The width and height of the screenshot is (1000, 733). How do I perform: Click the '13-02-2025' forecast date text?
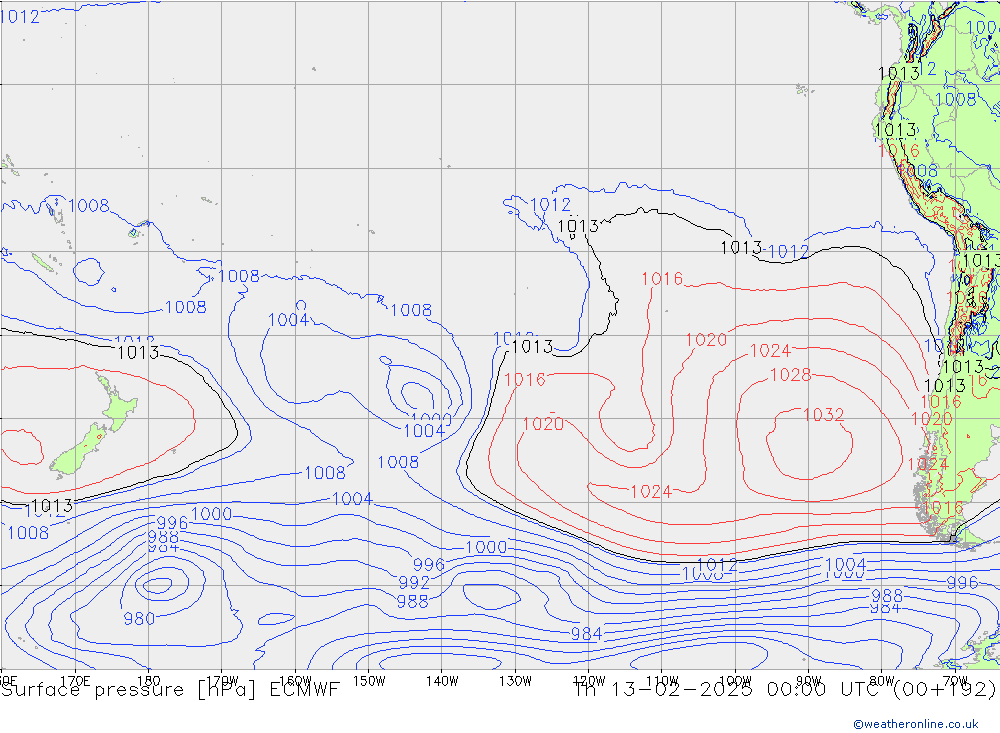click(681, 690)
